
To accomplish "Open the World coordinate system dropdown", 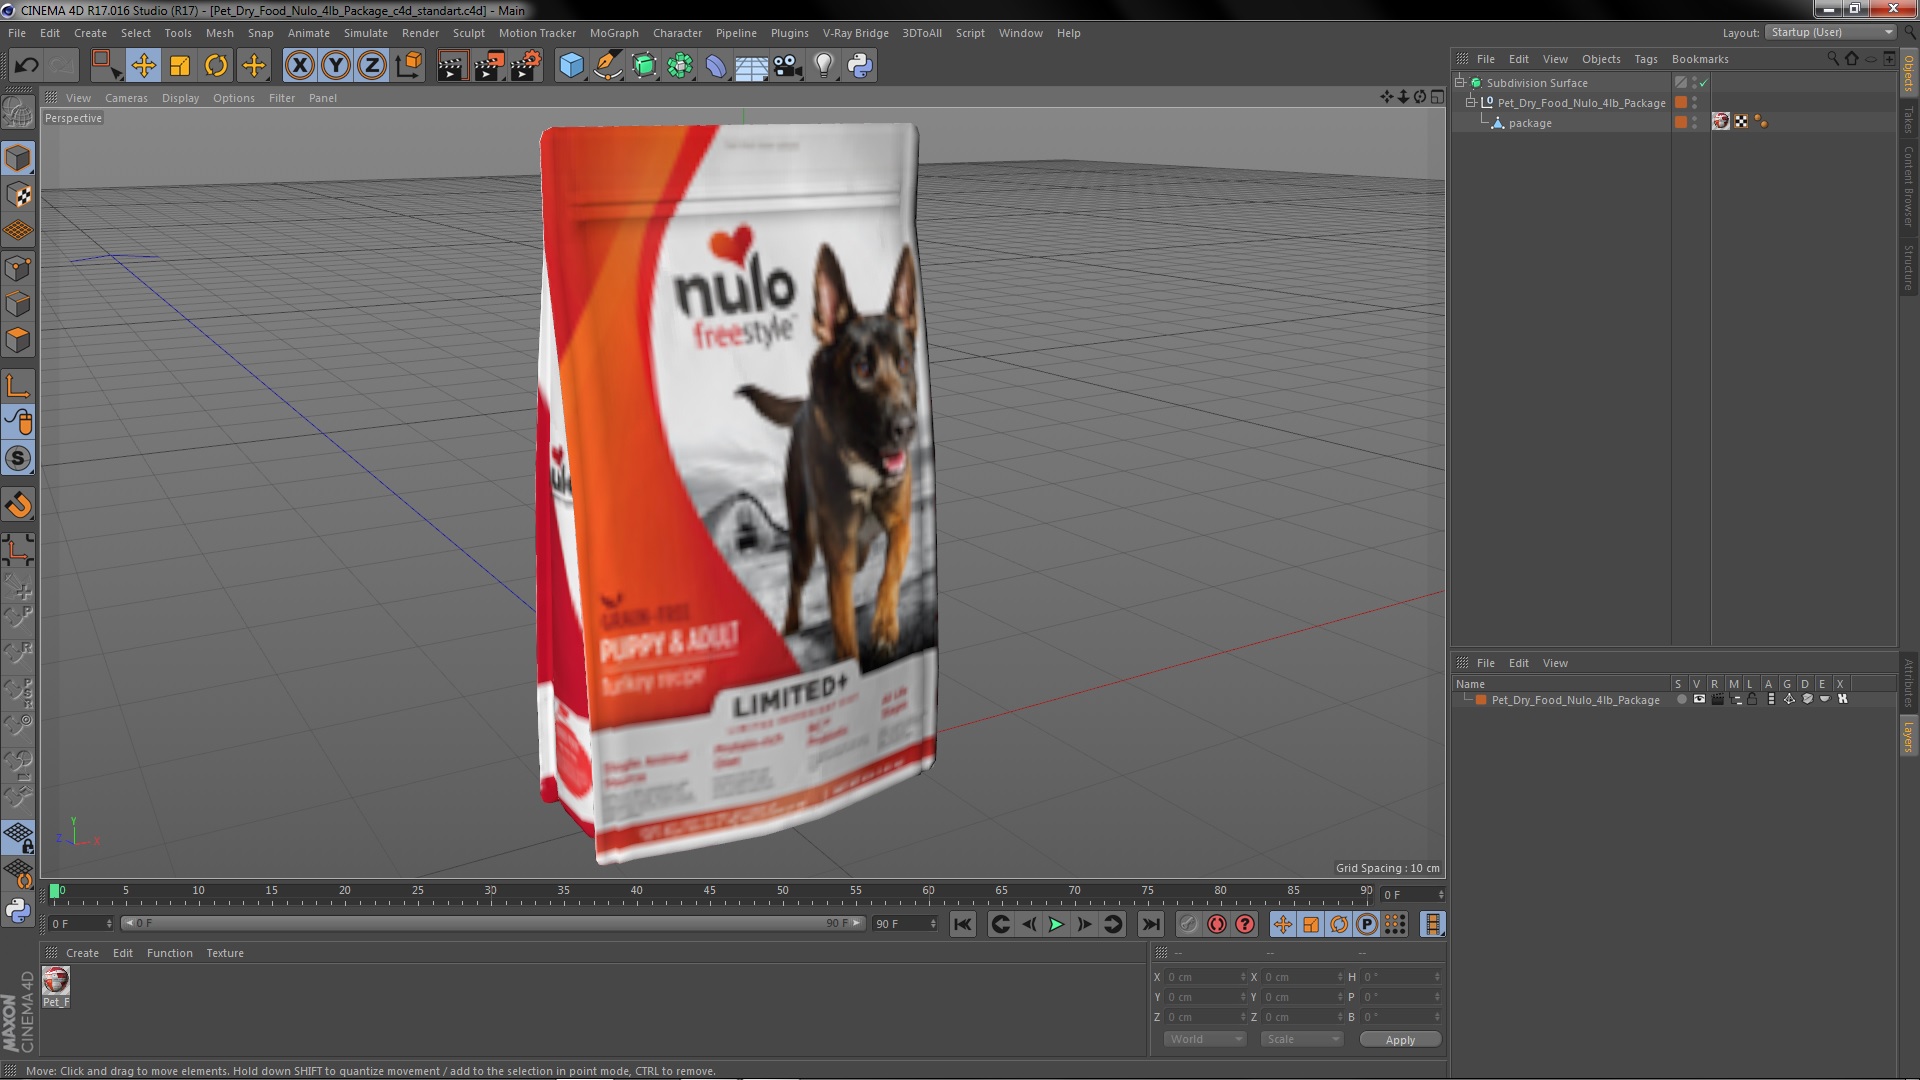I will pyautogui.click(x=1205, y=1039).
